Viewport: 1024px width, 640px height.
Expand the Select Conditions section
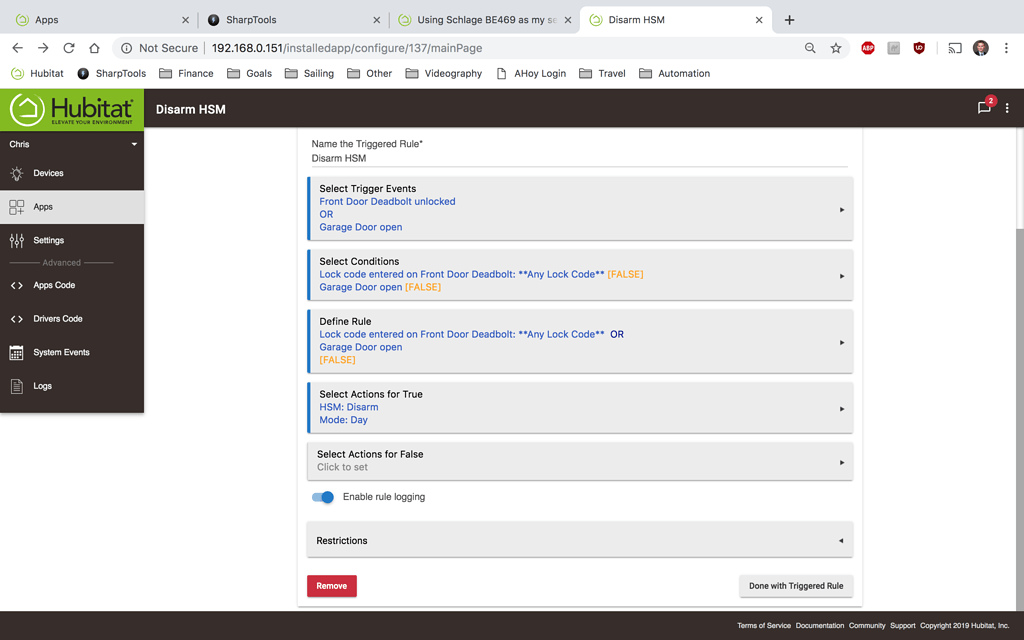[x=580, y=274]
